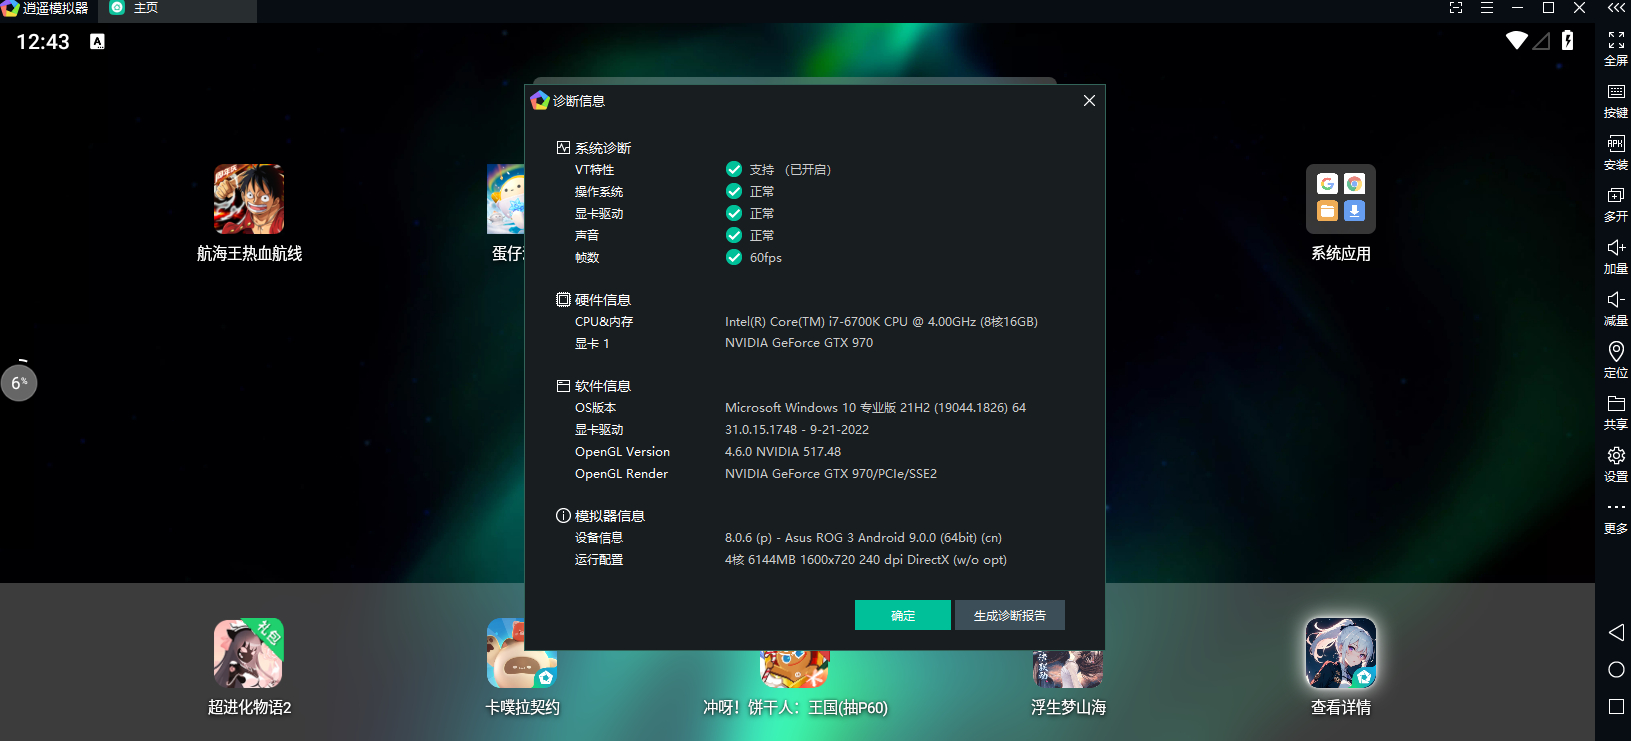Image resolution: width=1631 pixels, height=741 pixels.
Task: Tap the Android back triangle button
Action: (1616, 632)
